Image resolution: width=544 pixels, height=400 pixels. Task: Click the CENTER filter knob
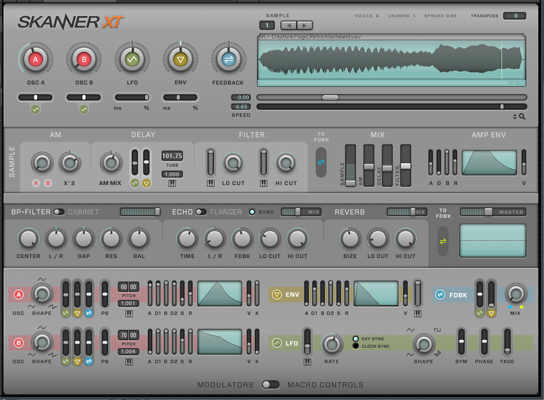28,238
